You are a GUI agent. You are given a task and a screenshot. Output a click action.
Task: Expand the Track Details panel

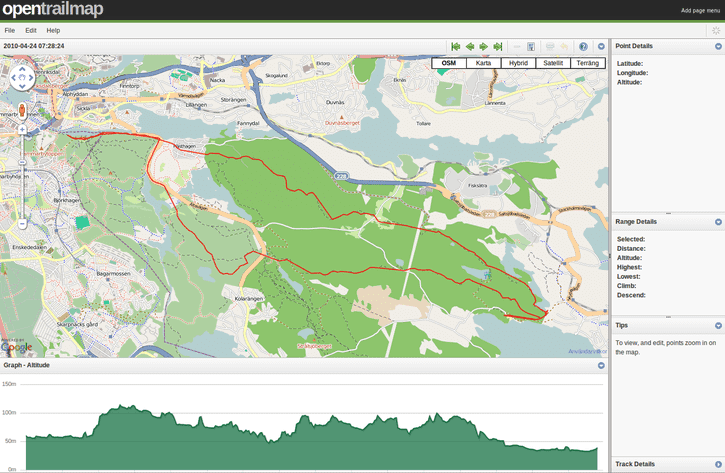coord(718,464)
